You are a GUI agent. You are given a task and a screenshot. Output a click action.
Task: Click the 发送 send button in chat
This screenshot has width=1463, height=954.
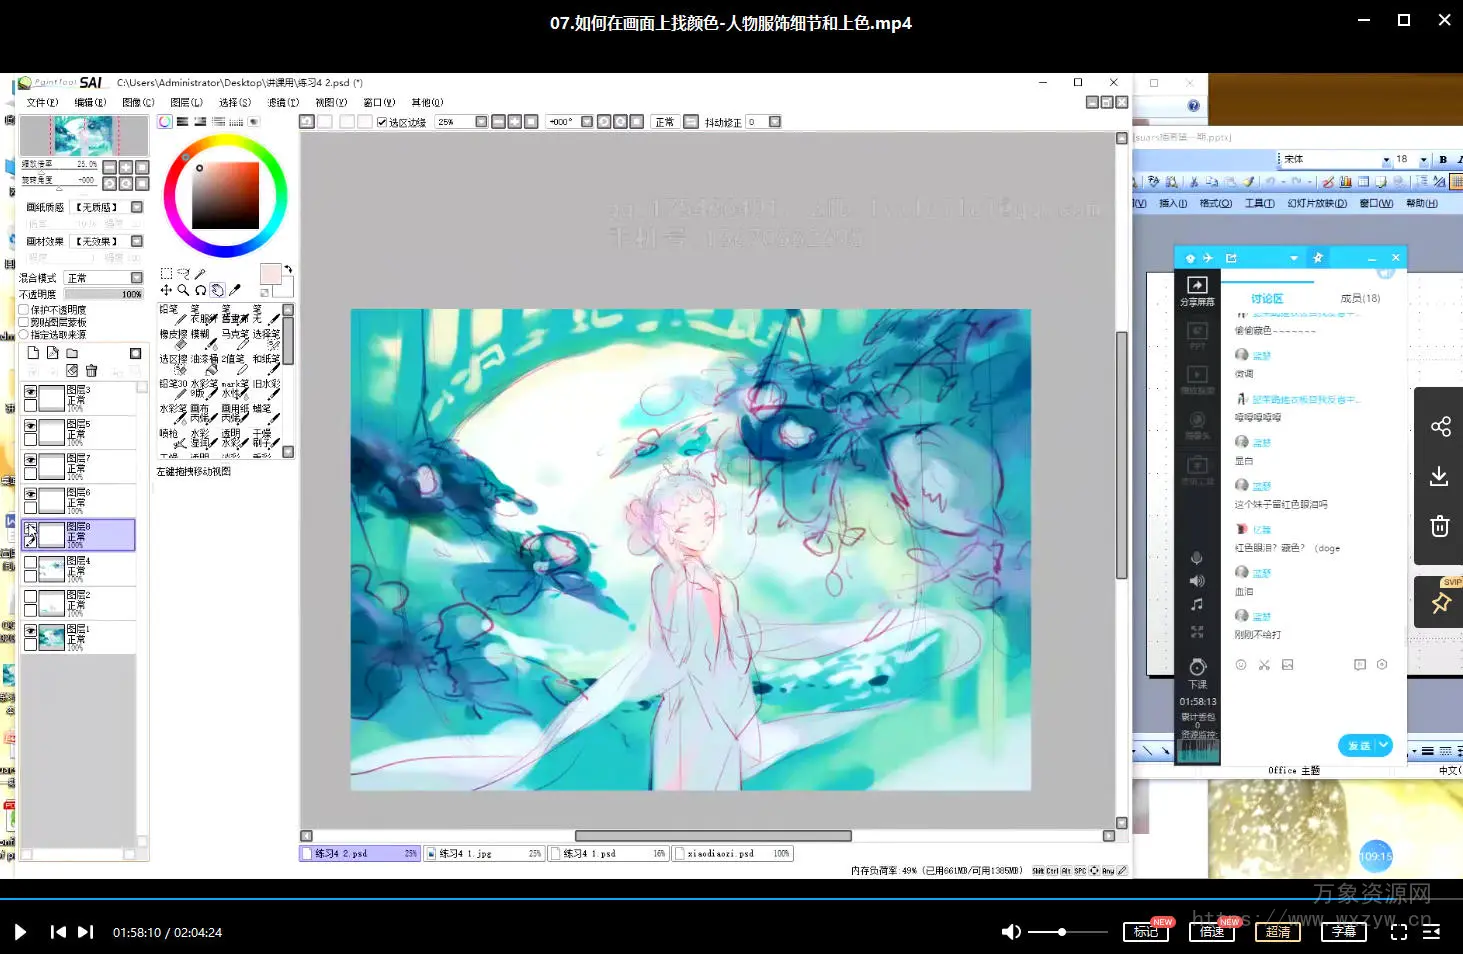pos(1358,745)
